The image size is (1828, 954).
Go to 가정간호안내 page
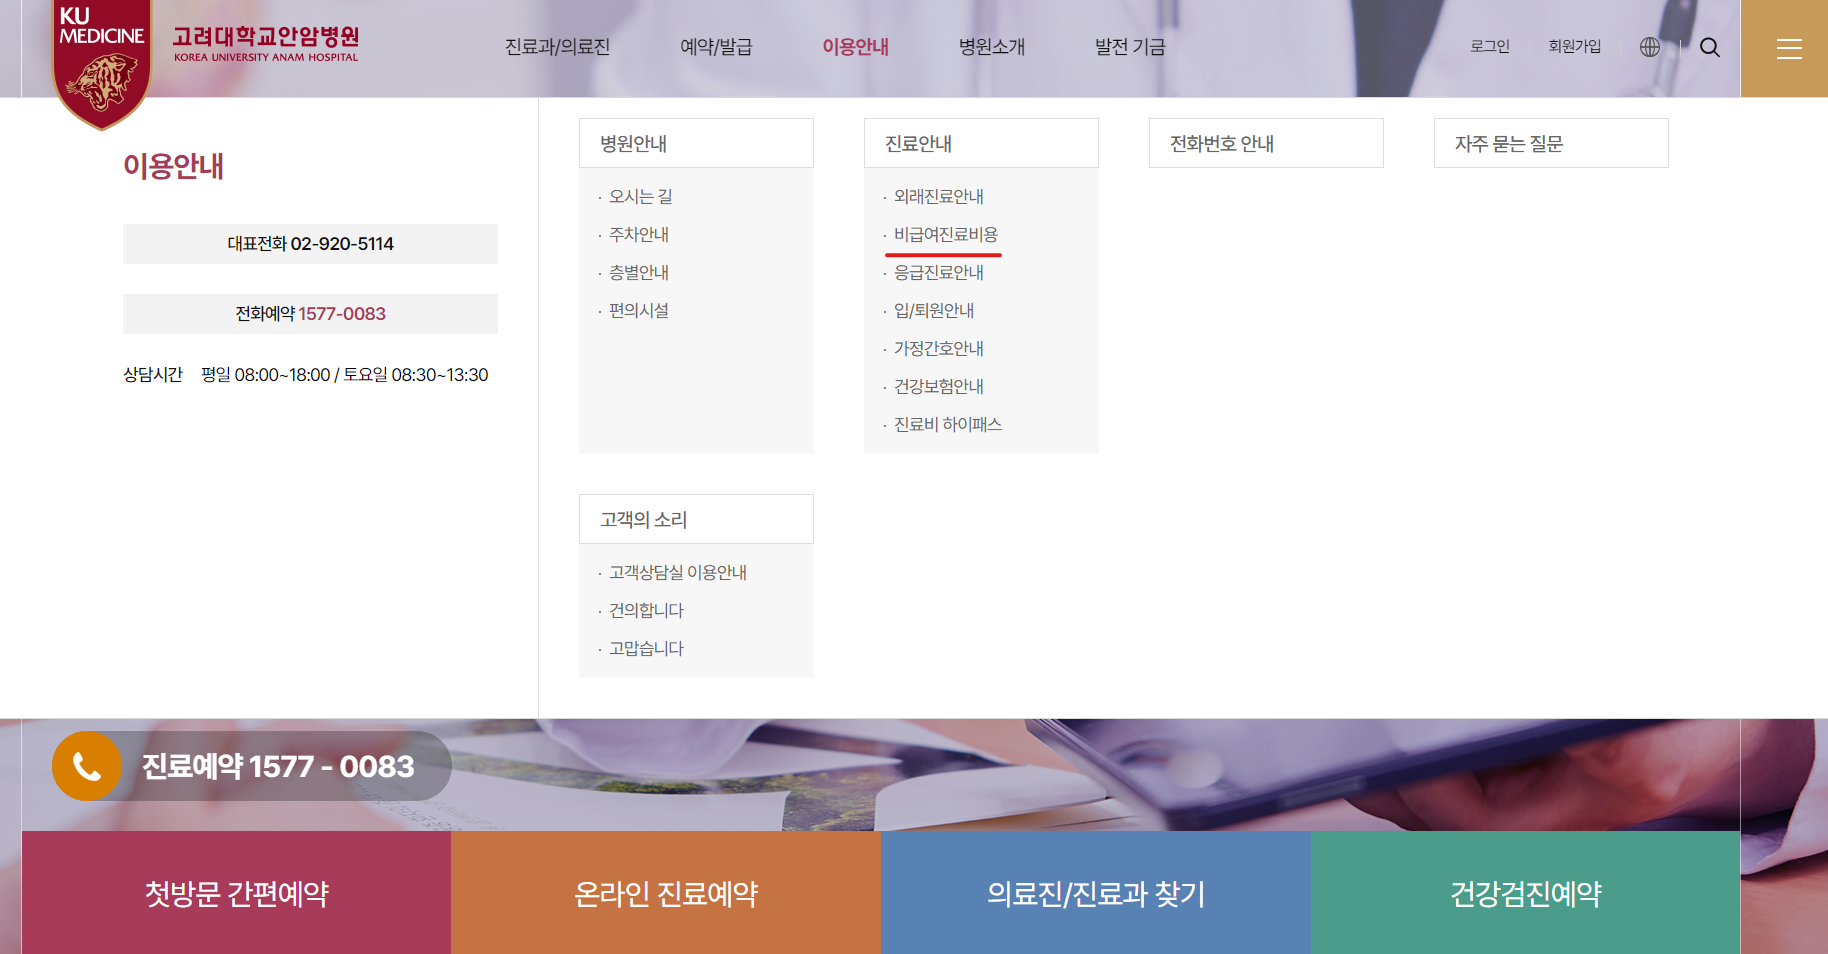(939, 349)
